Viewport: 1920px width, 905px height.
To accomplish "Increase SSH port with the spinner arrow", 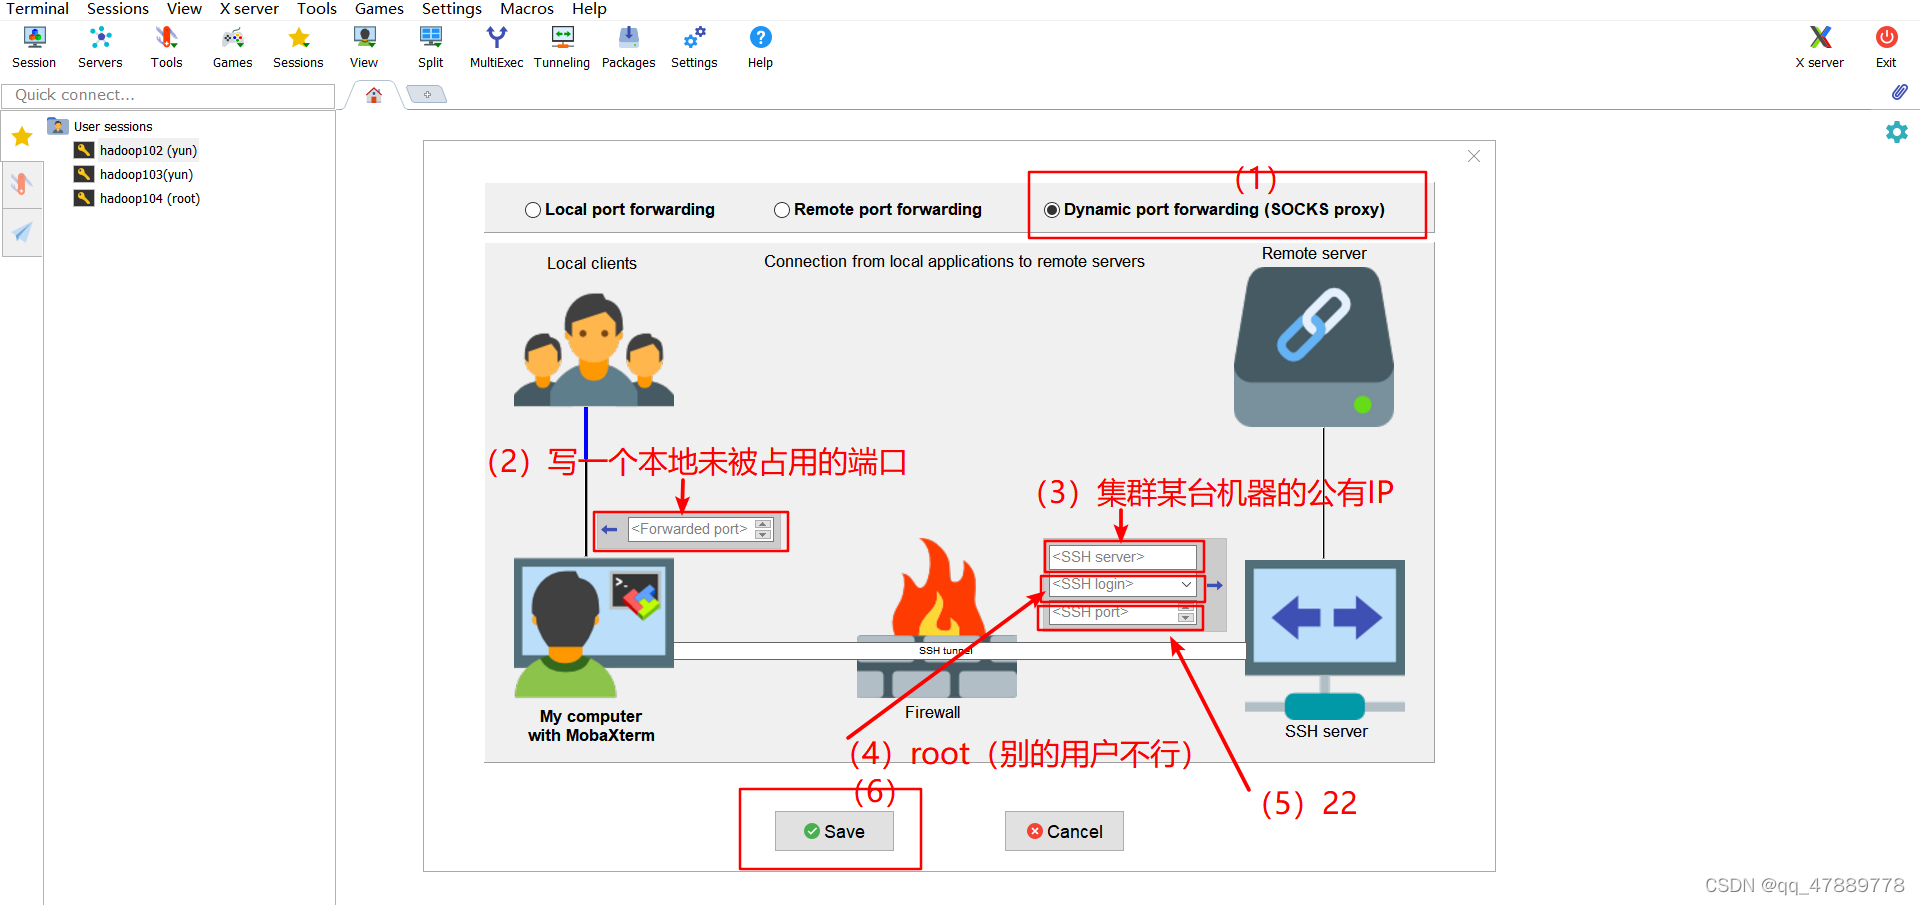I will tap(1186, 607).
